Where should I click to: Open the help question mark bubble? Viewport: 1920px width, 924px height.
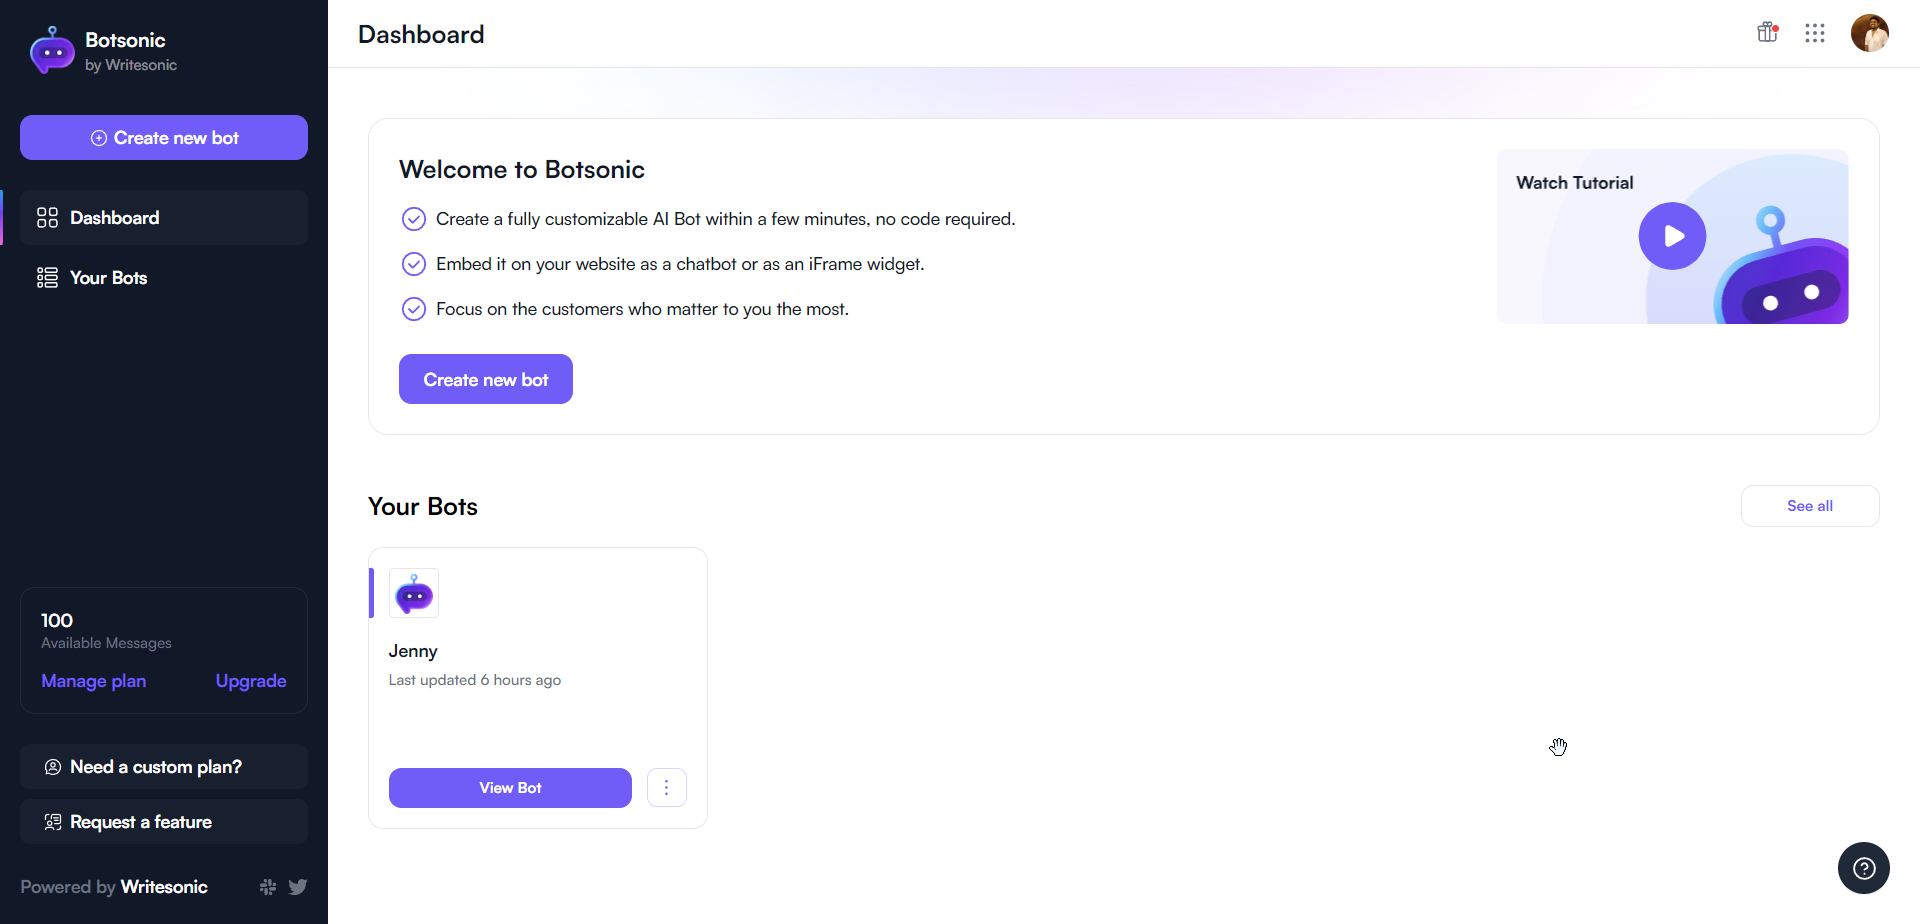(x=1864, y=868)
